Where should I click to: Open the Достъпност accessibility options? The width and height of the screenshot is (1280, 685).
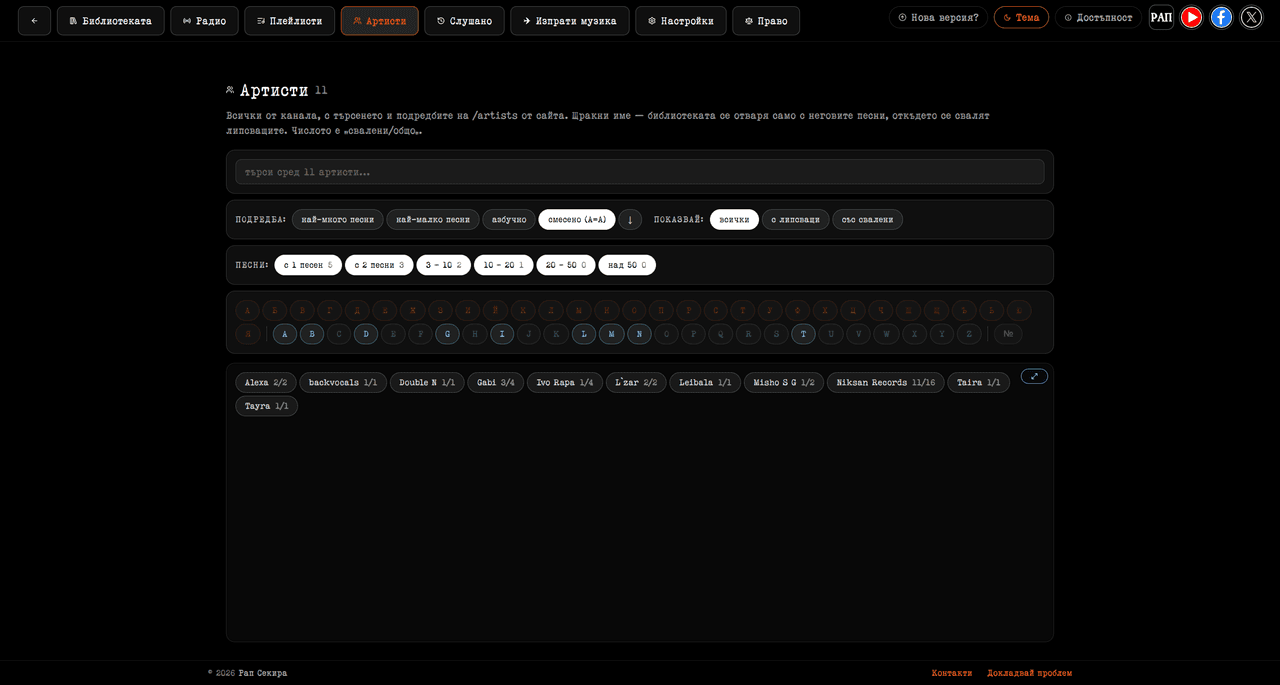(x=1098, y=17)
